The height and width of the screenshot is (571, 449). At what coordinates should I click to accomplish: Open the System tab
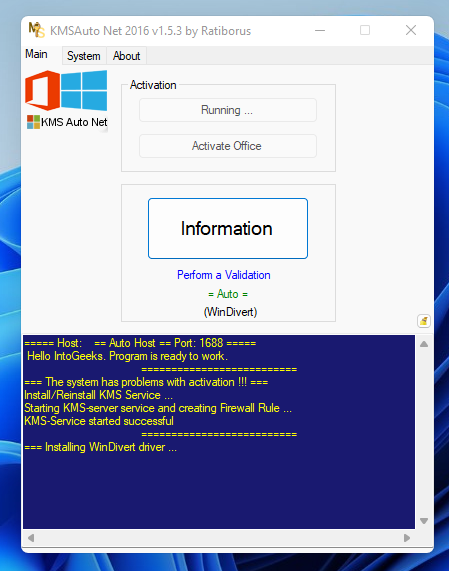point(84,56)
